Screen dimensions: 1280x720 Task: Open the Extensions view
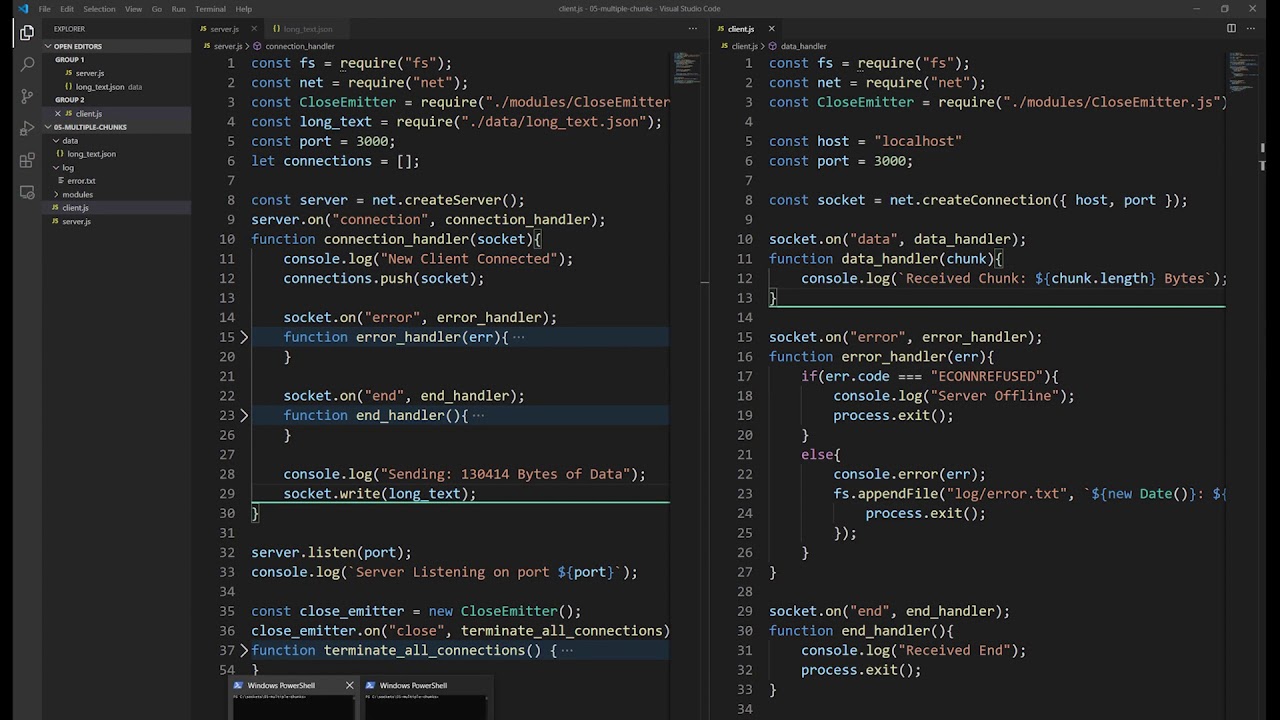pyautogui.click(x=27, y=161)
